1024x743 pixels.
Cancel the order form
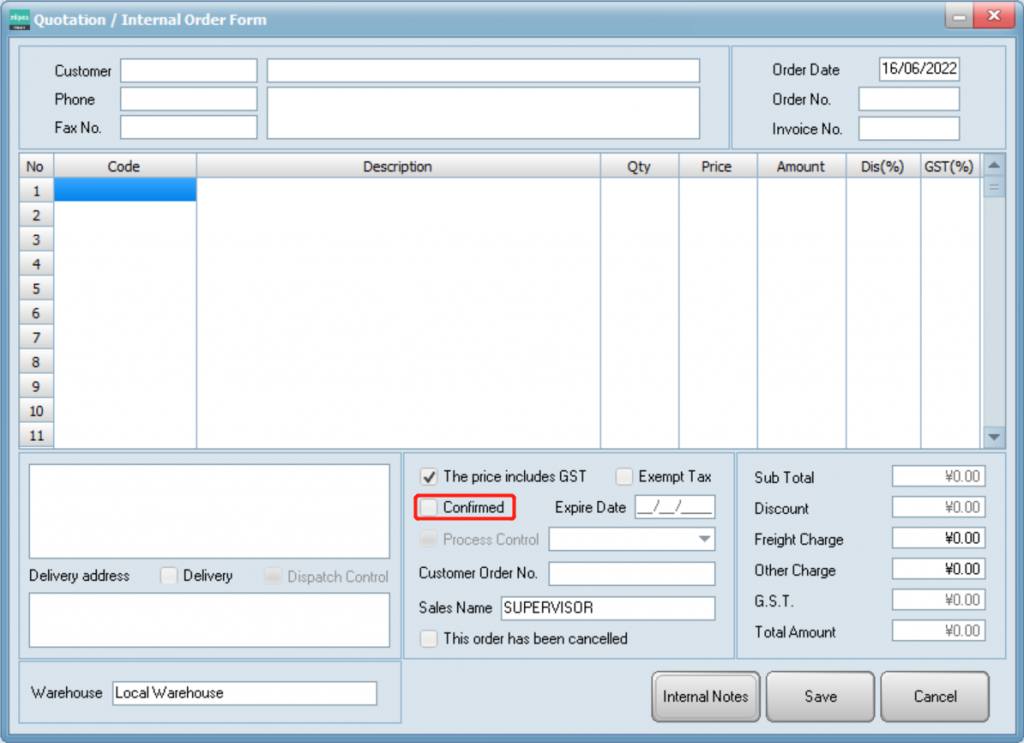point(934,696)
